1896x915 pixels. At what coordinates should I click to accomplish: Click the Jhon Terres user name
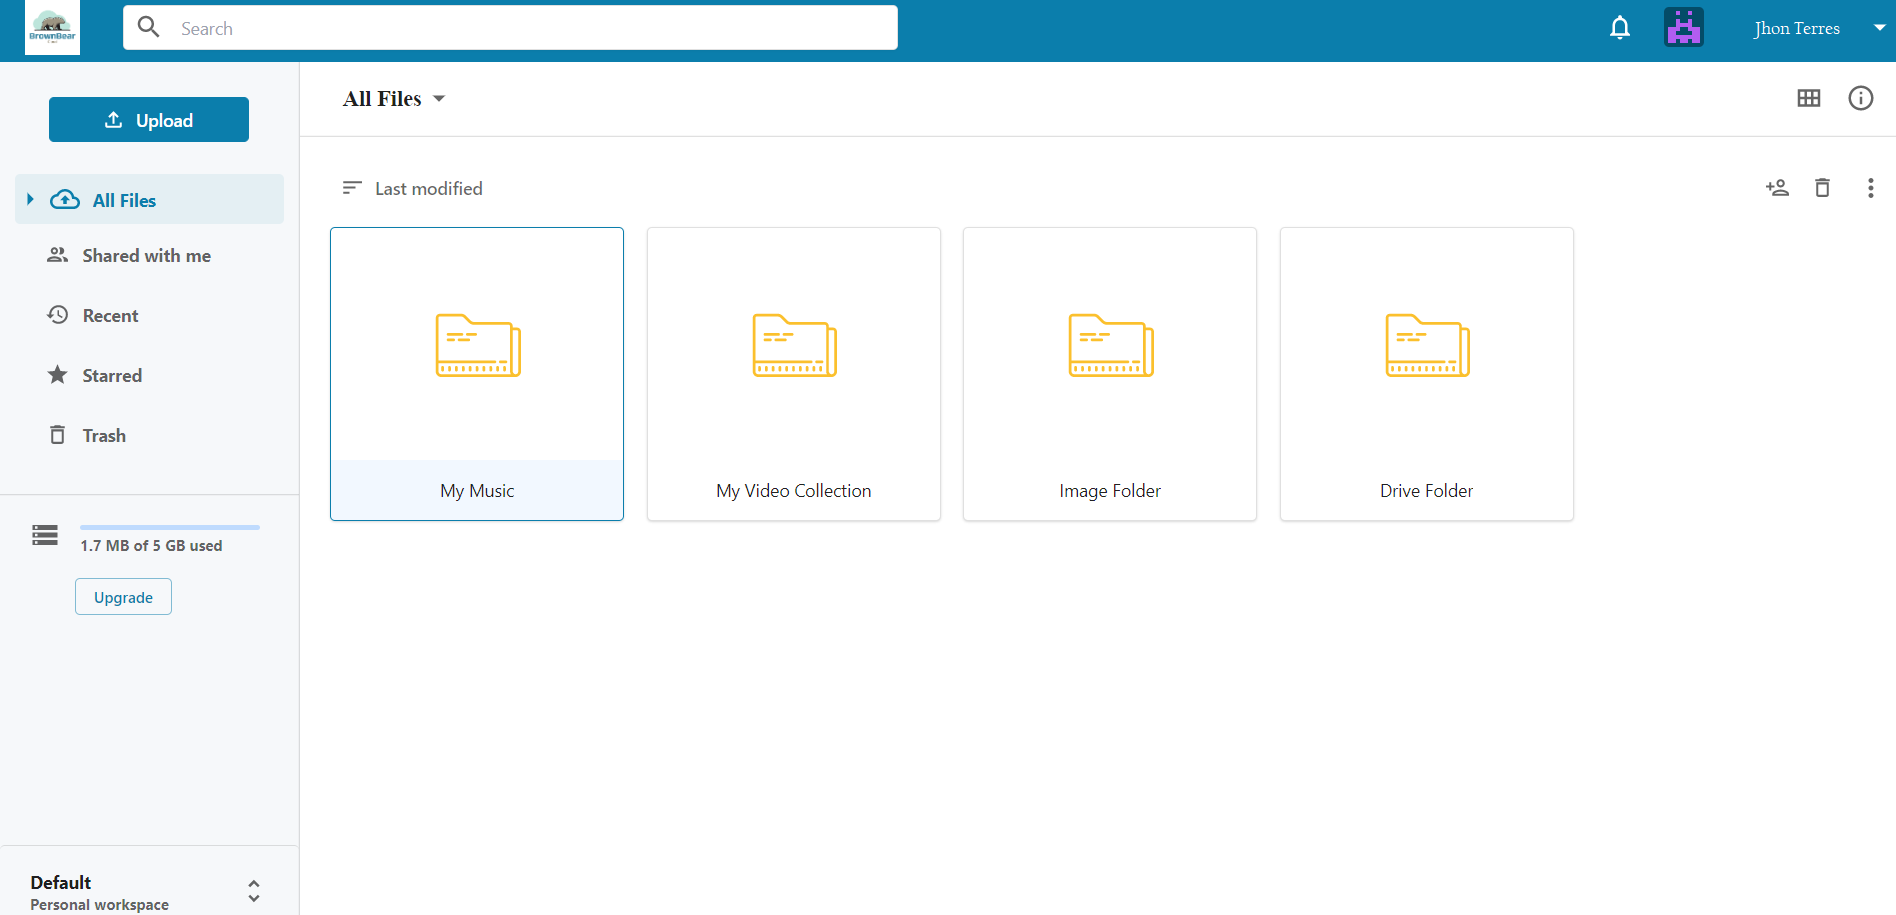(1797, 28)
